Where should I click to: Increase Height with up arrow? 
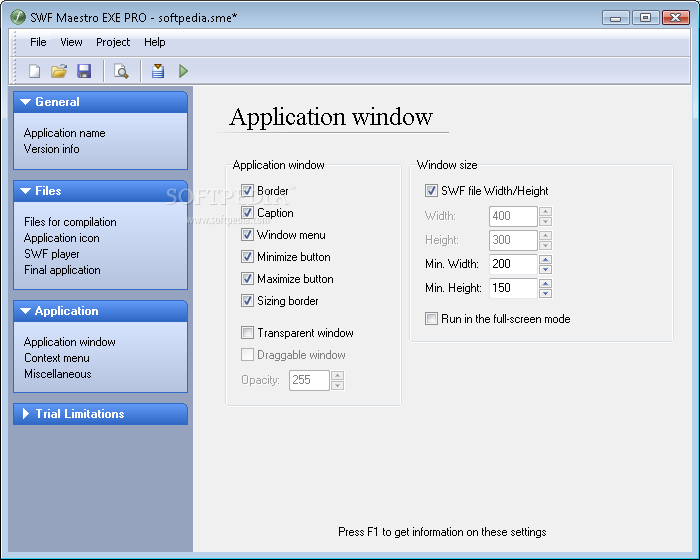(x=546, y=235)
